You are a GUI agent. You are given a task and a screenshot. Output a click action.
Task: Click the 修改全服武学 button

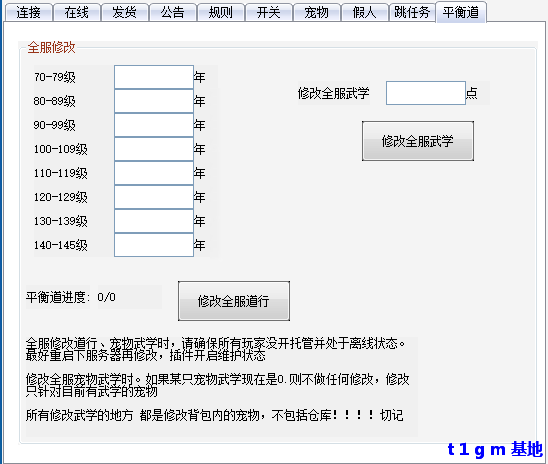tap(418, 141)
